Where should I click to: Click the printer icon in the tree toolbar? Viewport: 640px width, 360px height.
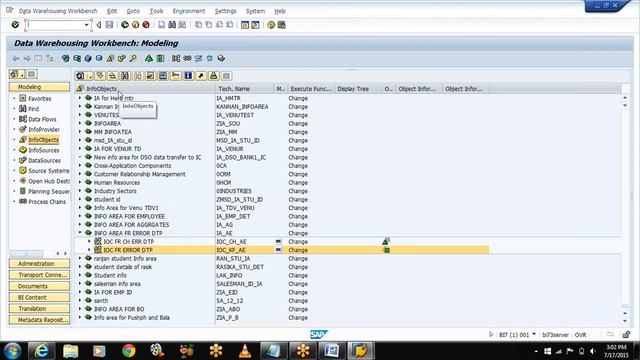[213, 76]
